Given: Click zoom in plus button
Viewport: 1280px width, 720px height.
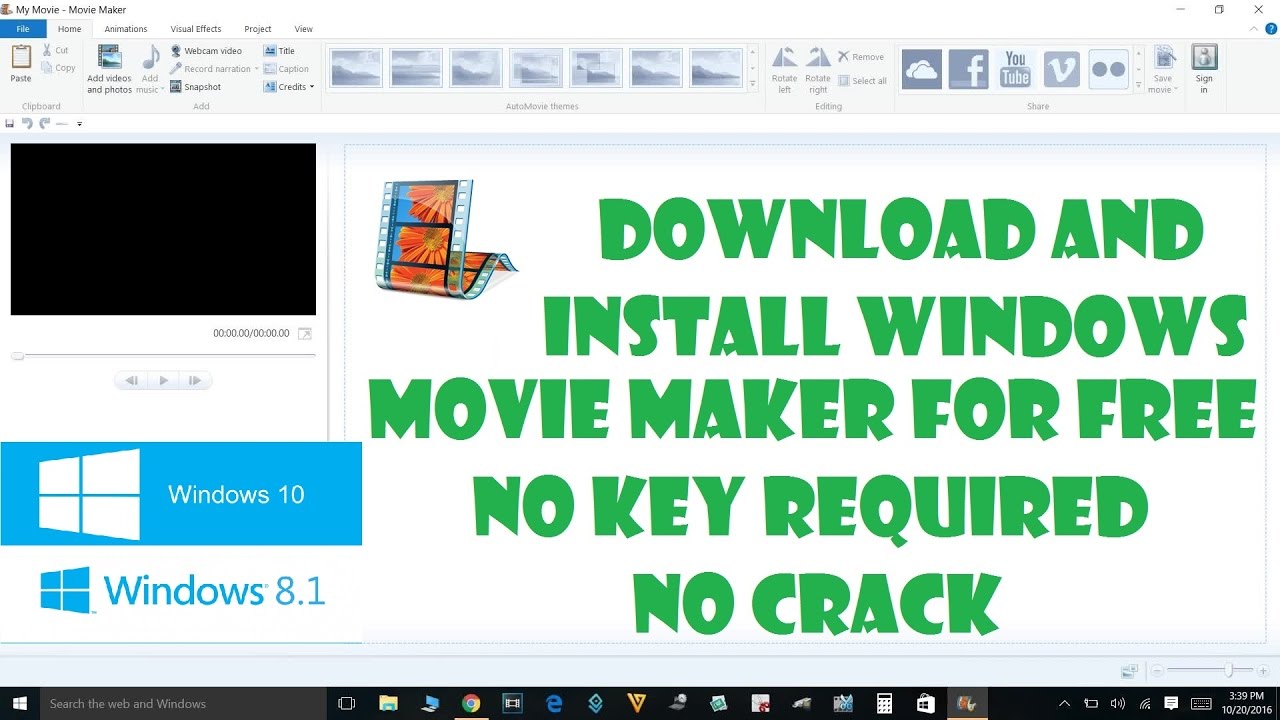Looking at the screenshot, I should click(x=1264, y=671).
